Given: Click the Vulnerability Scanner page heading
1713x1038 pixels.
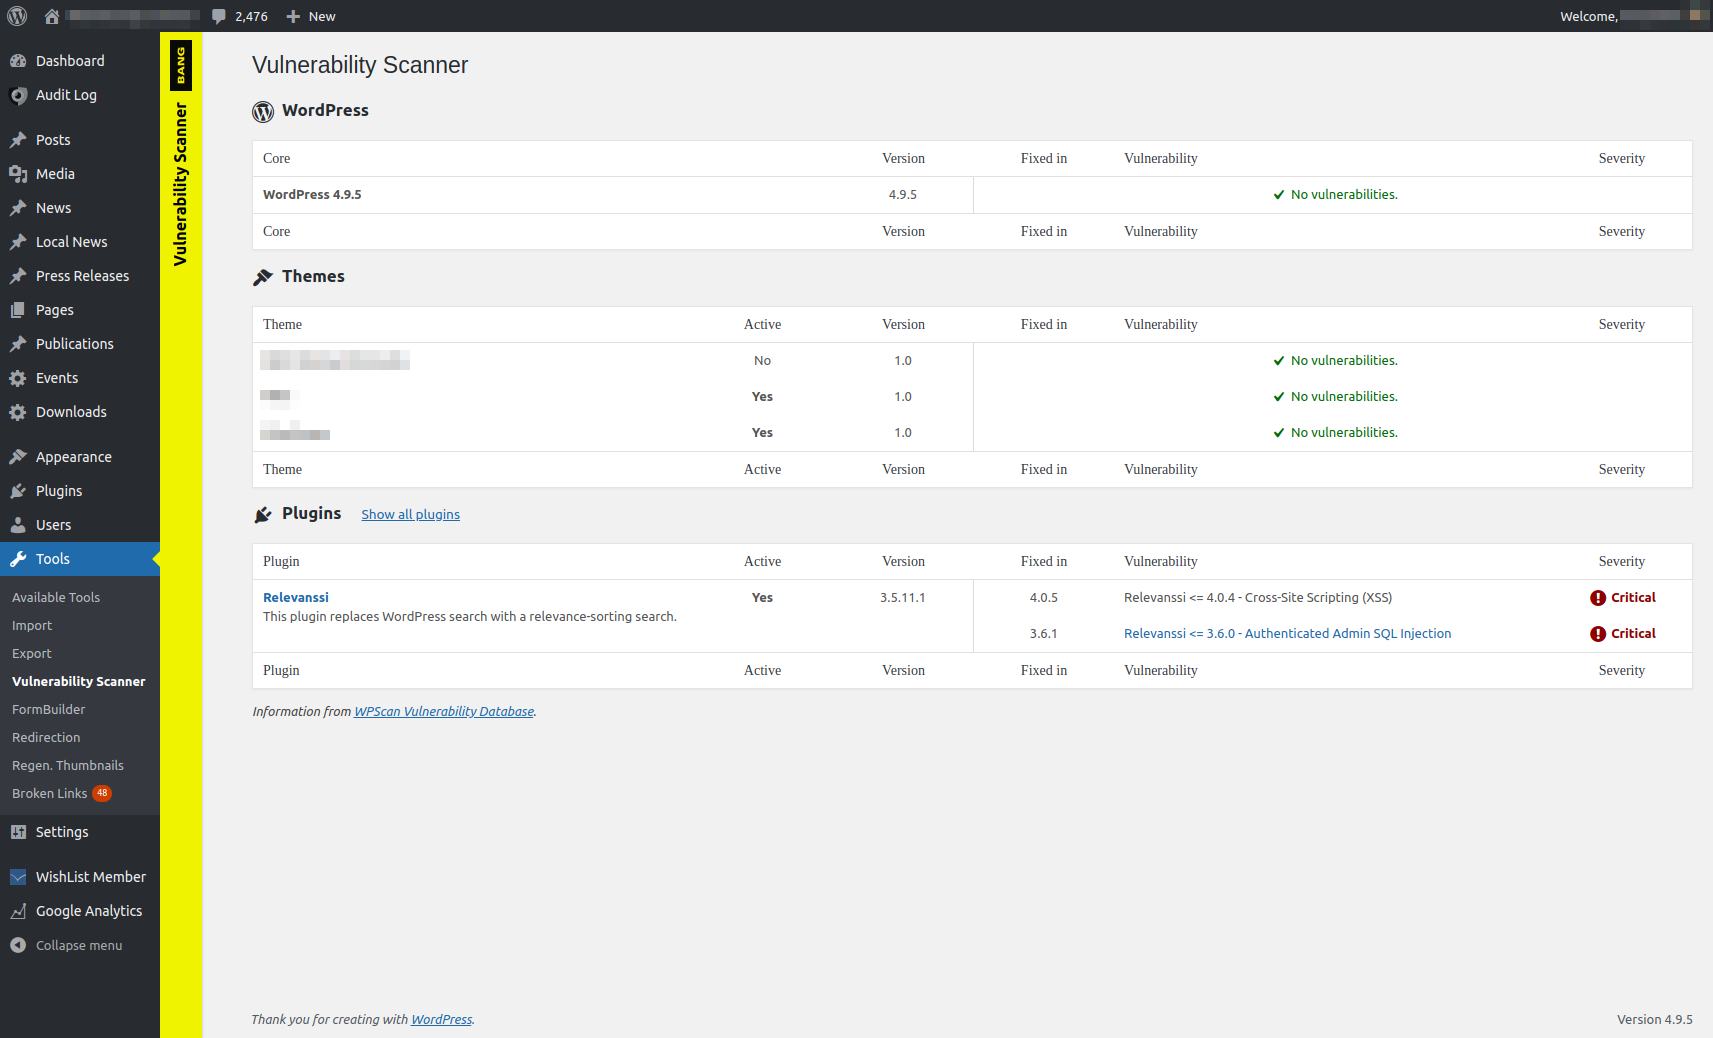Looking at the screenshot, I should pyautogui.click(x=360, y=65).
